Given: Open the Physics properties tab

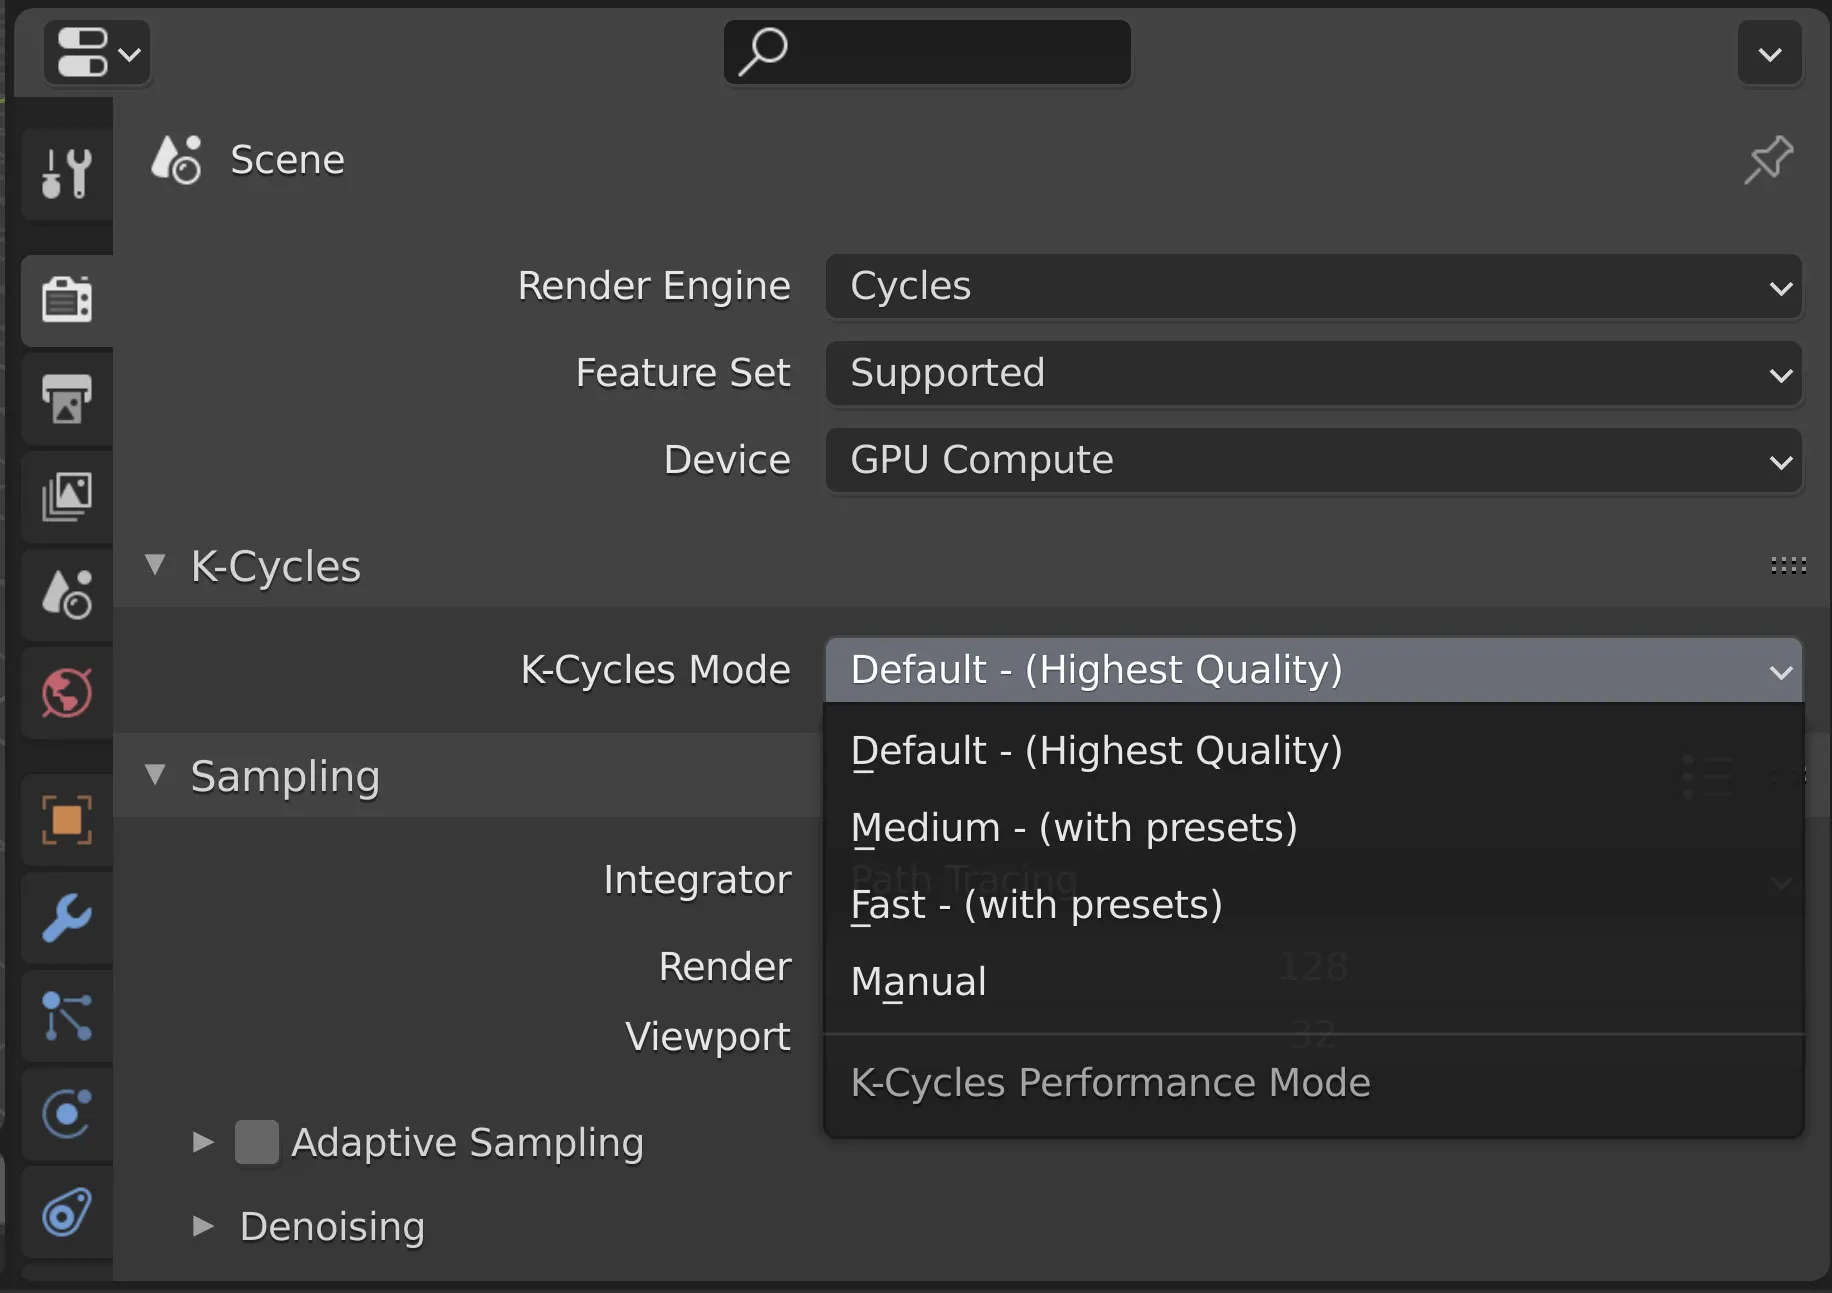Looking at the screenshot, I should (67, 1114).
